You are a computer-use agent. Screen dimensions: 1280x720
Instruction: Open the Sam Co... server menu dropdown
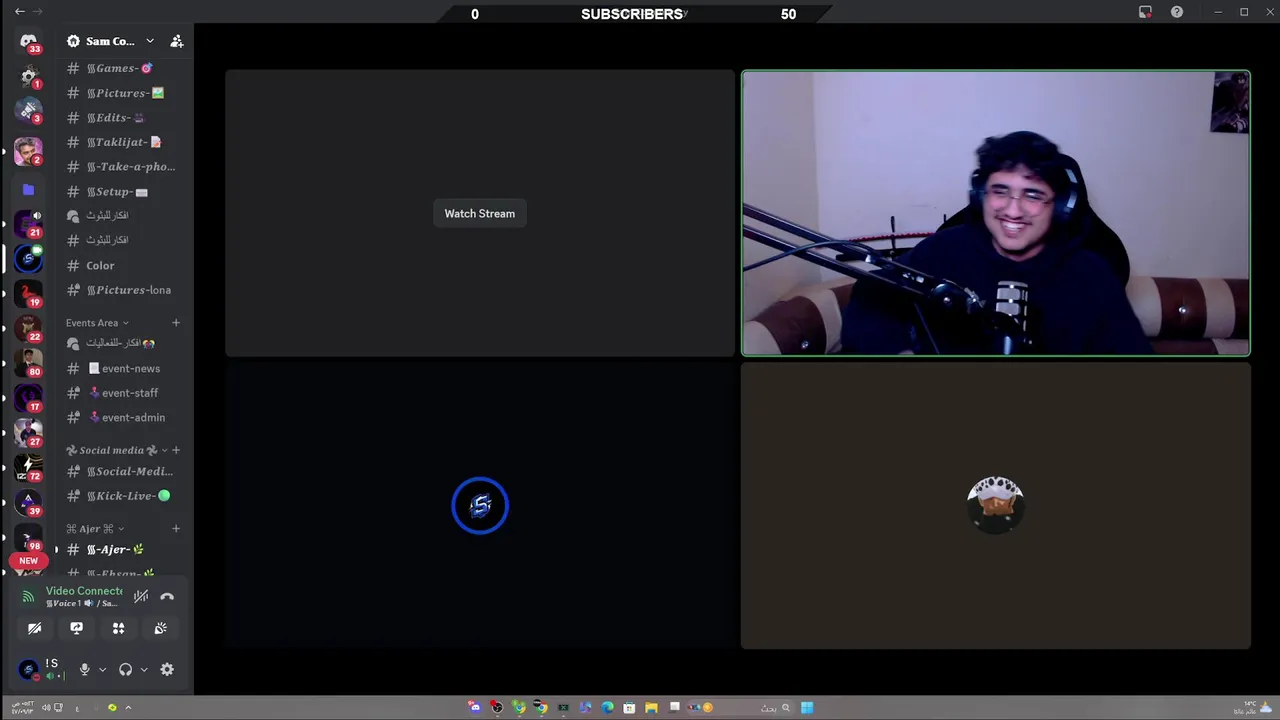pos(150,41)
